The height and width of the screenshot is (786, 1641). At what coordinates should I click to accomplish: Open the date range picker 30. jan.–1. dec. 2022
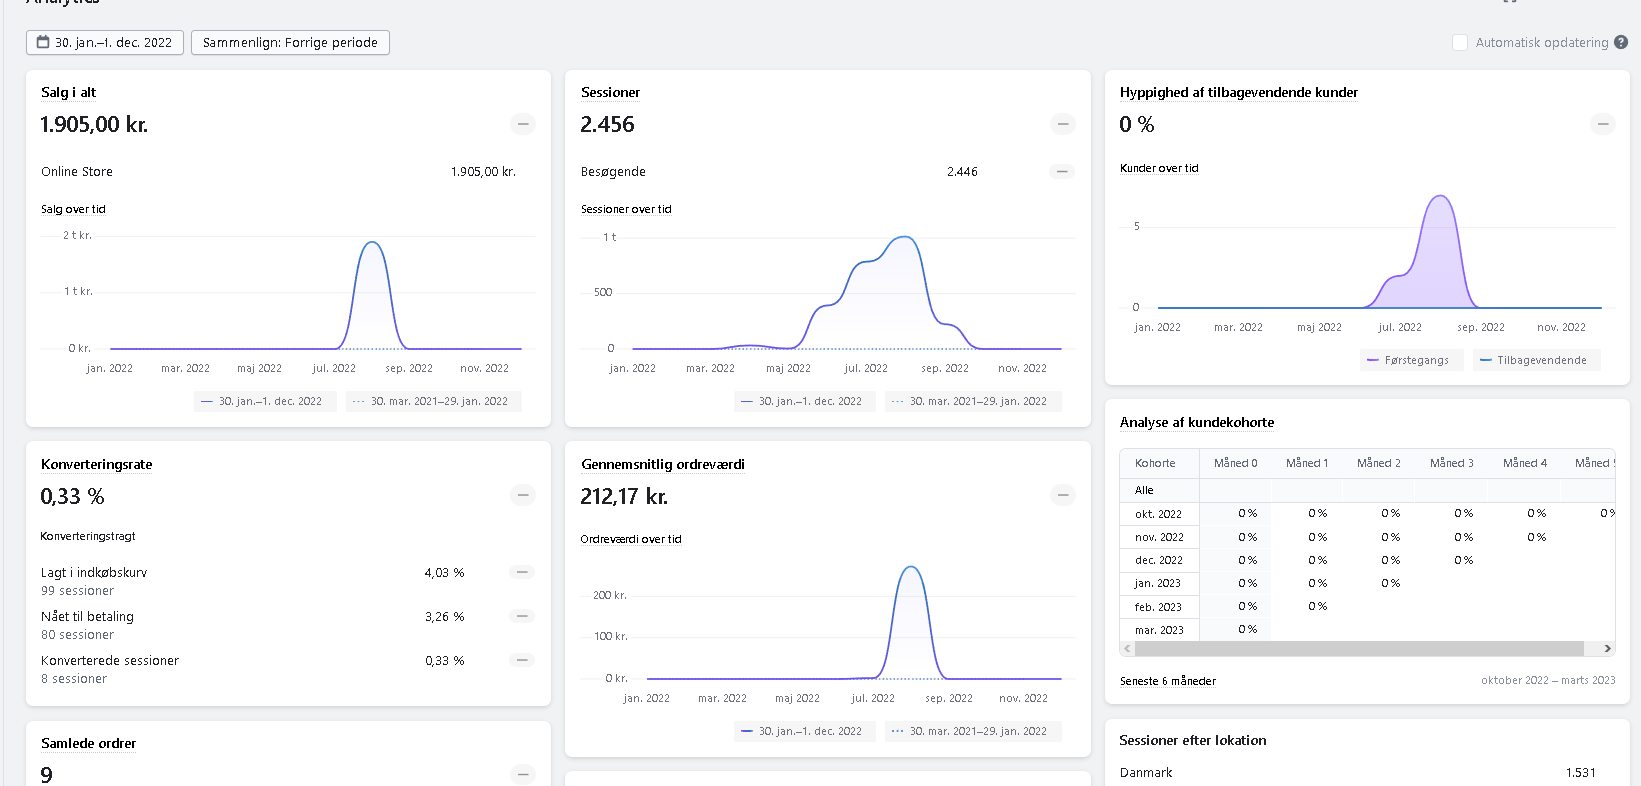(x=105, y=42)
